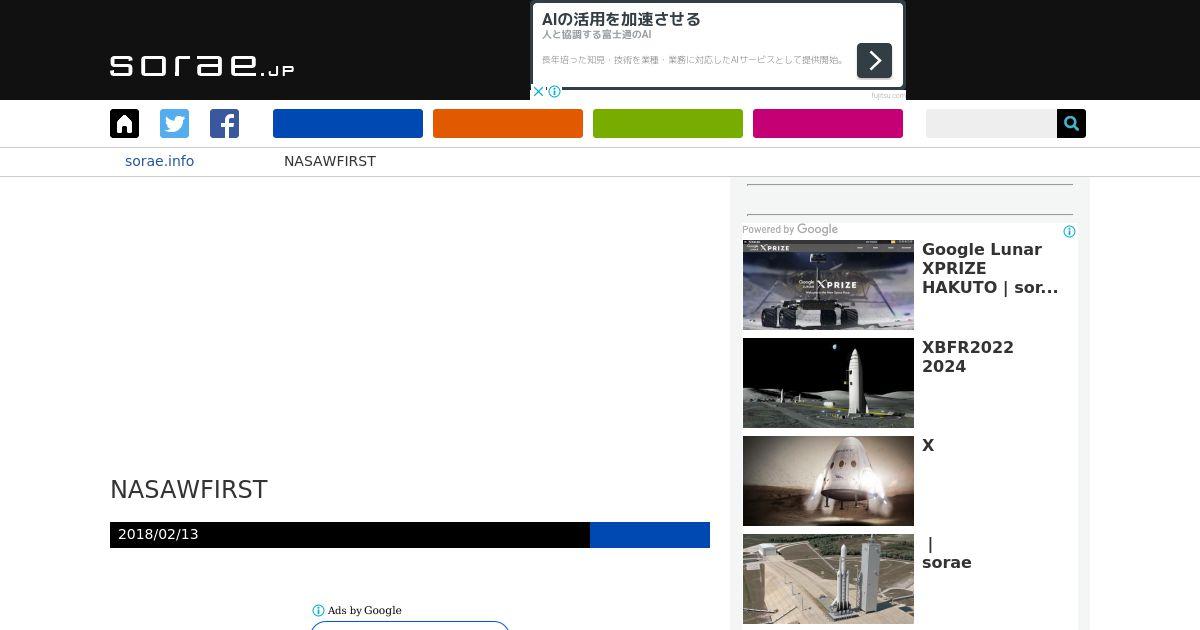Open the X article title link
Screen dimensions: 1200x630
[x=928, y=446]
